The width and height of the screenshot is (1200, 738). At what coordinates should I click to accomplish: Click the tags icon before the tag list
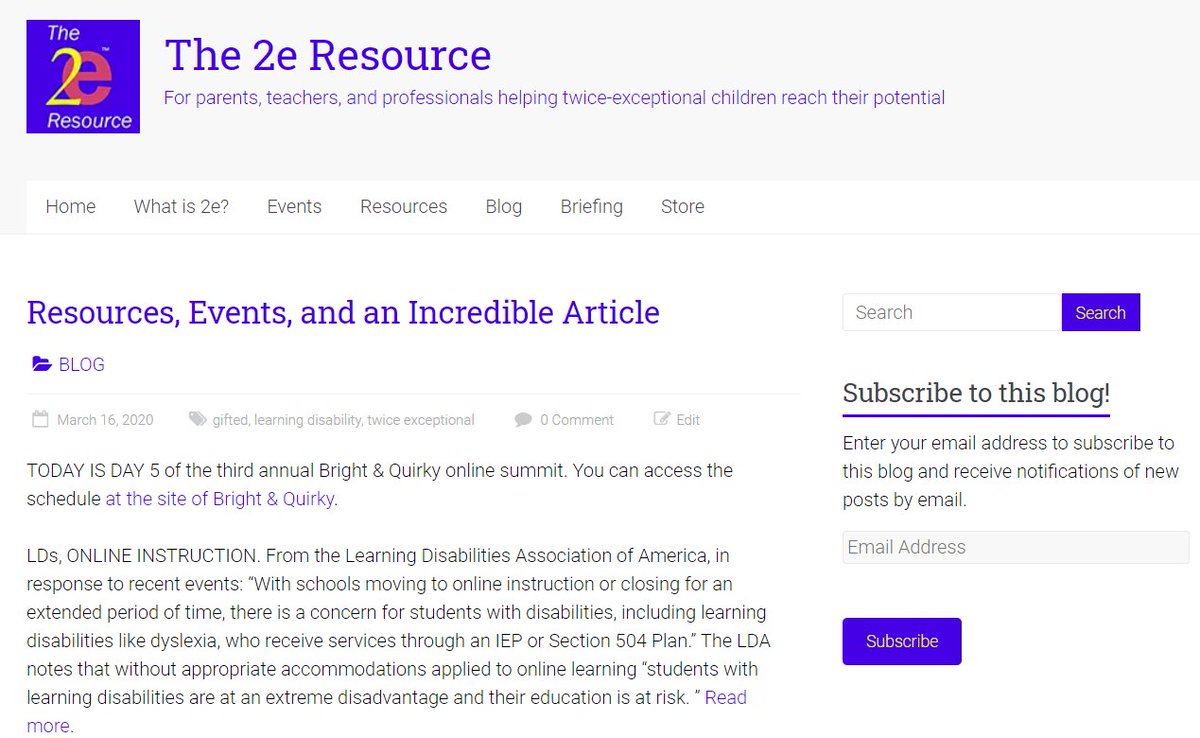[x=198, y=419]
